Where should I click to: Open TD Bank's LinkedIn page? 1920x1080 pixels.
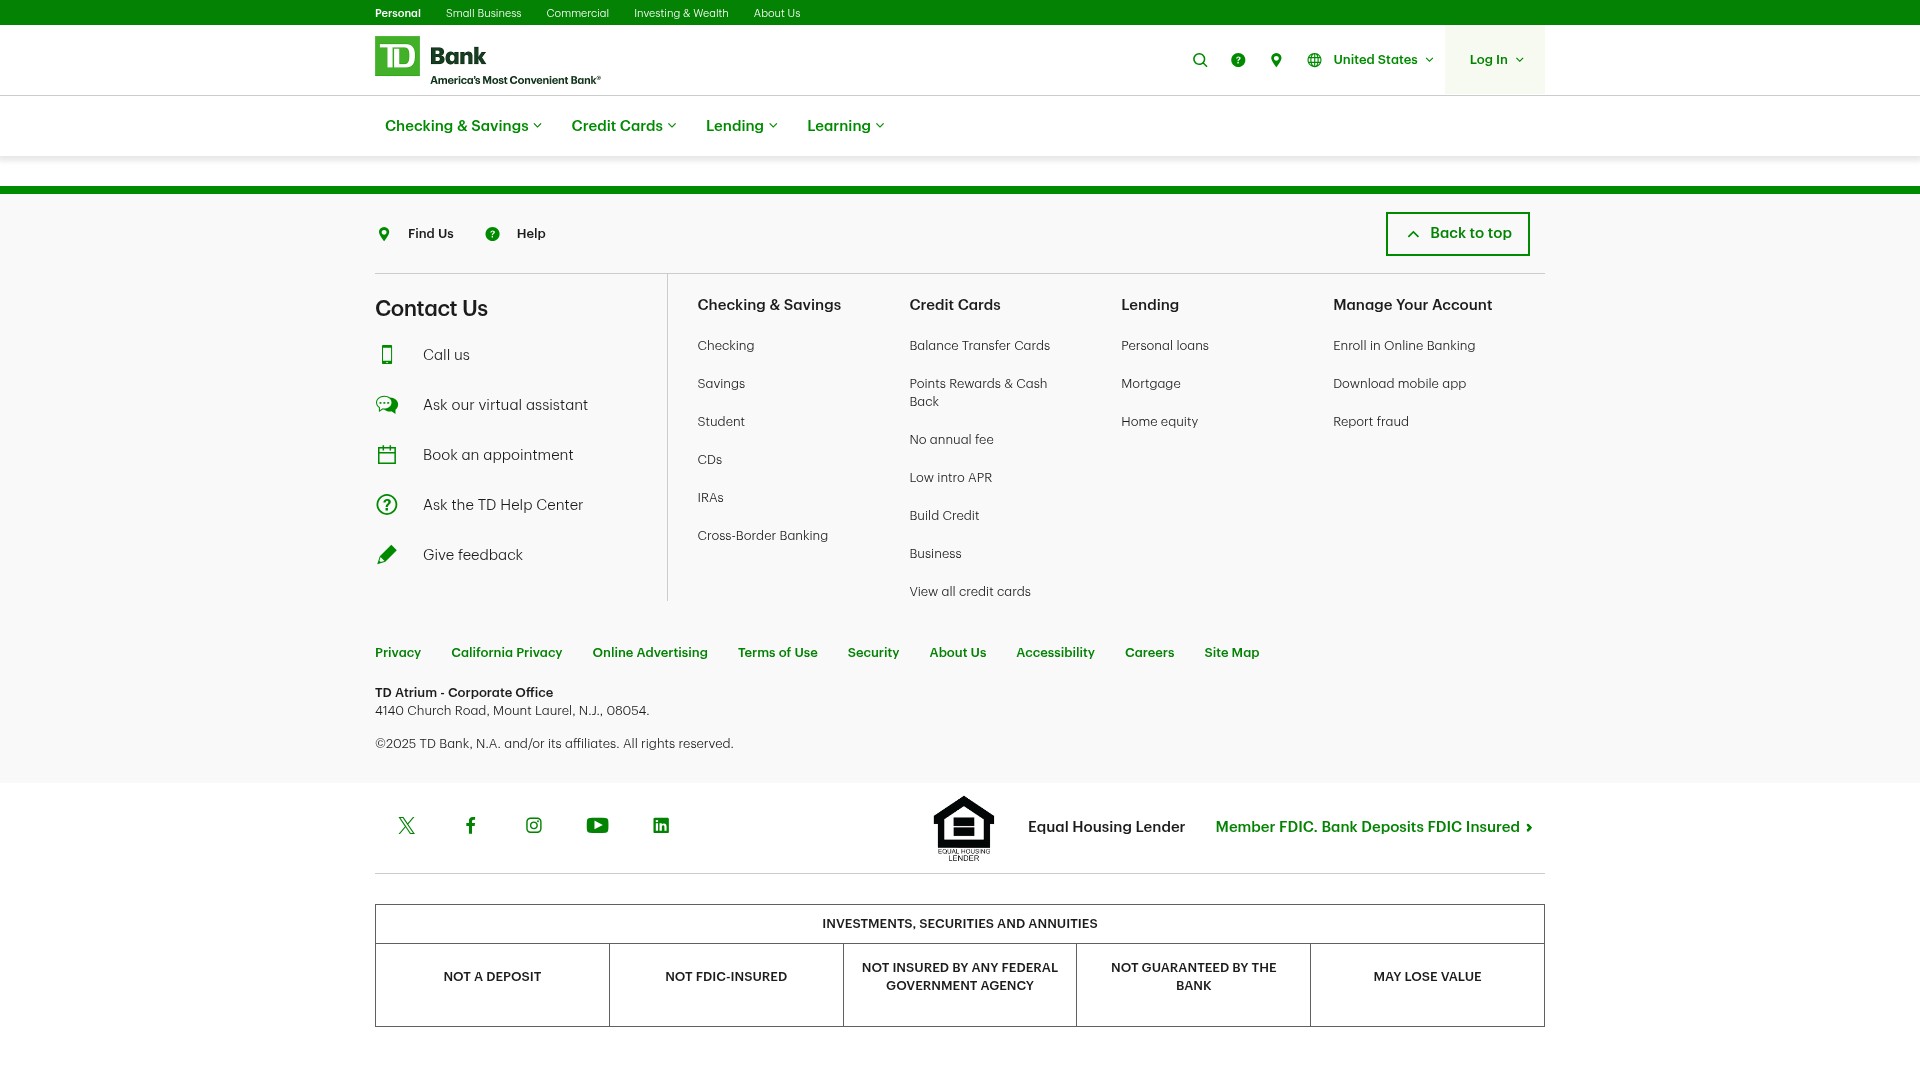pyautogui.click(x=661, y=826)
